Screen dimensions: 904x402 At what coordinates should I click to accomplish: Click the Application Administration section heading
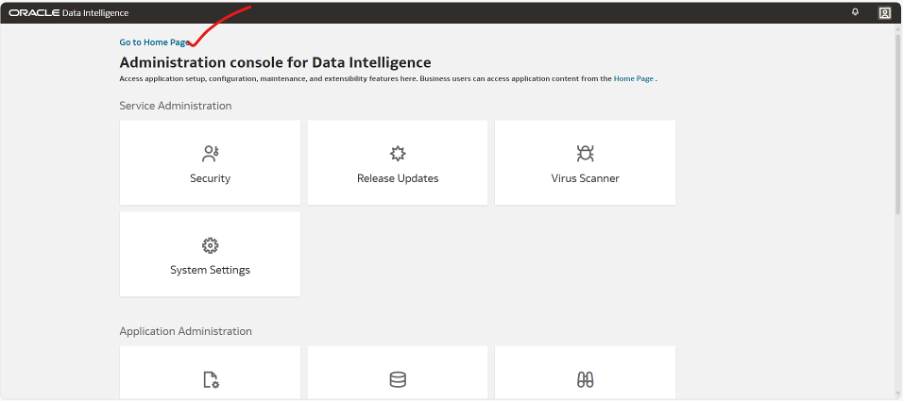click(x=186, y=331)
